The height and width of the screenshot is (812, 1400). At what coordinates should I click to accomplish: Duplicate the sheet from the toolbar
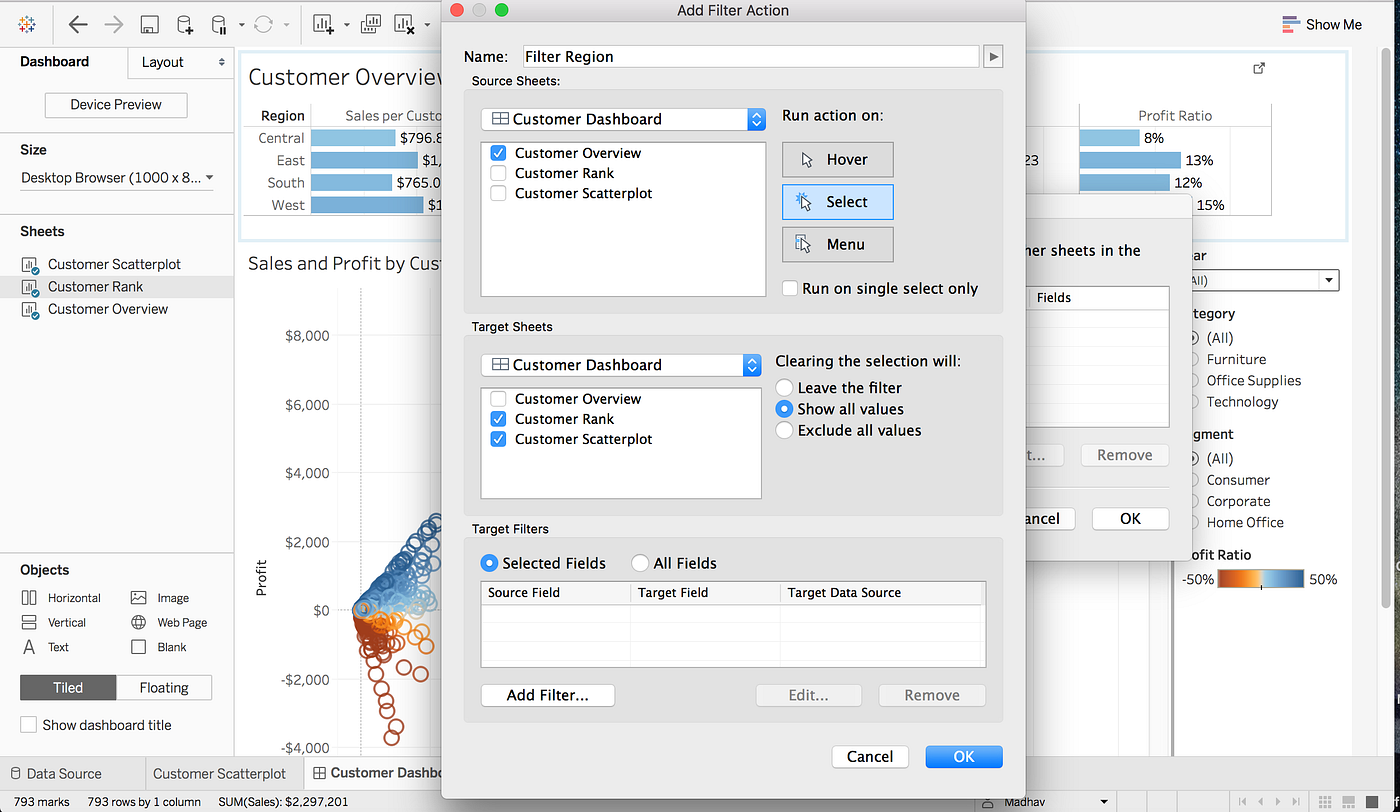(370, 24)
